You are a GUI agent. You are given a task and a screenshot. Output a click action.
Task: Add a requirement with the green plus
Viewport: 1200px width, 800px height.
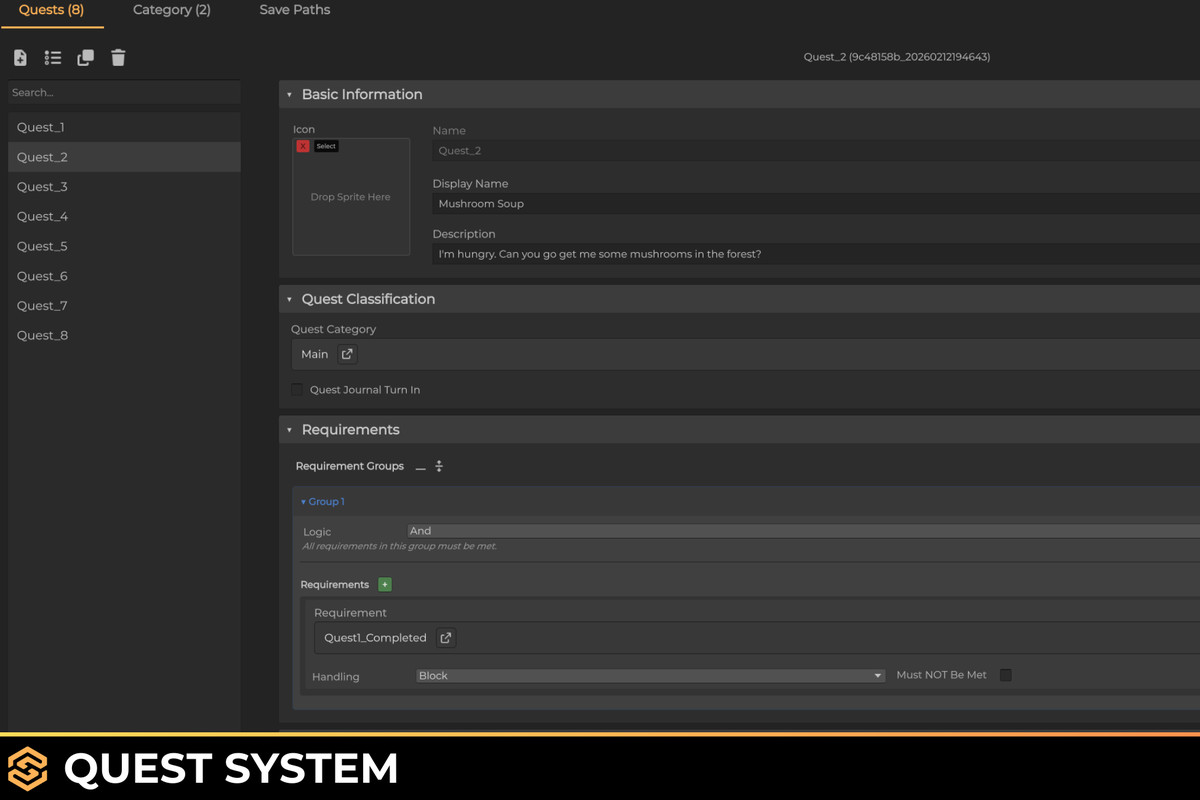pos(385,584)
